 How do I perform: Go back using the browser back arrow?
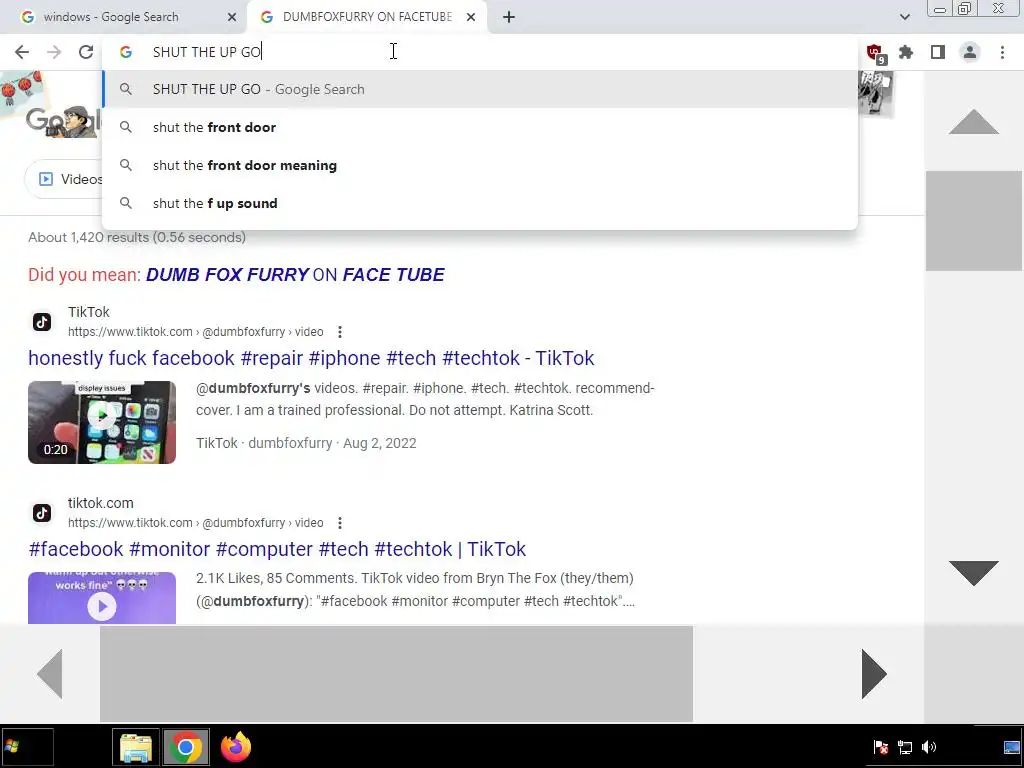(22, 52)
